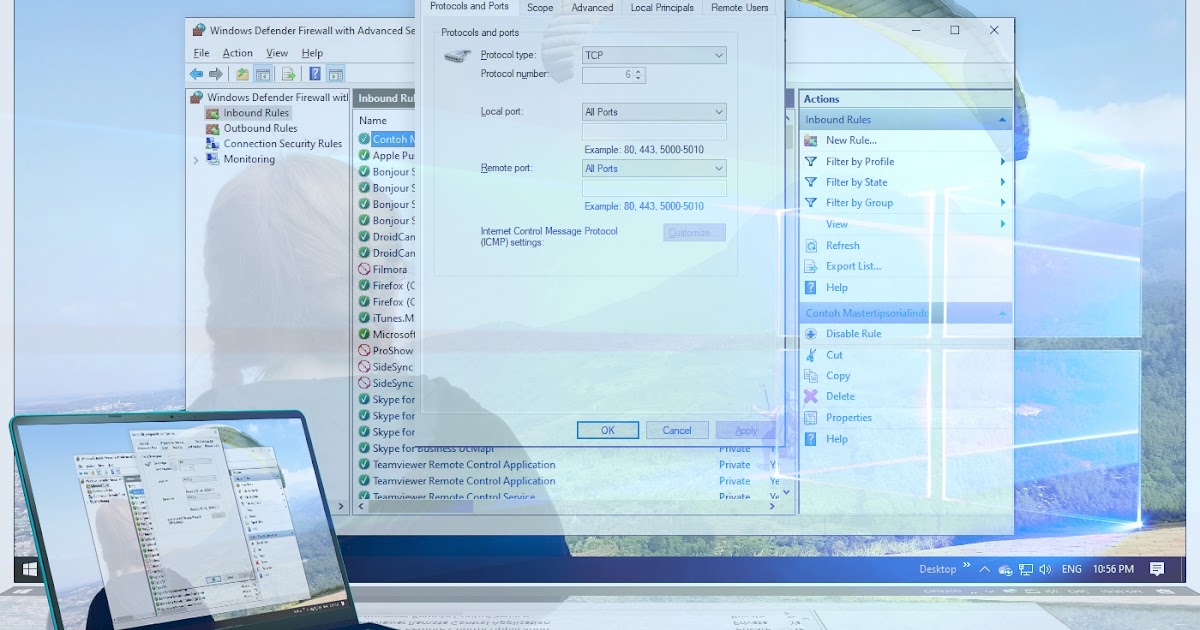Click Delete in the Actions pane
The height and width of the screenshot is (630, 1200).
(840, 396)
